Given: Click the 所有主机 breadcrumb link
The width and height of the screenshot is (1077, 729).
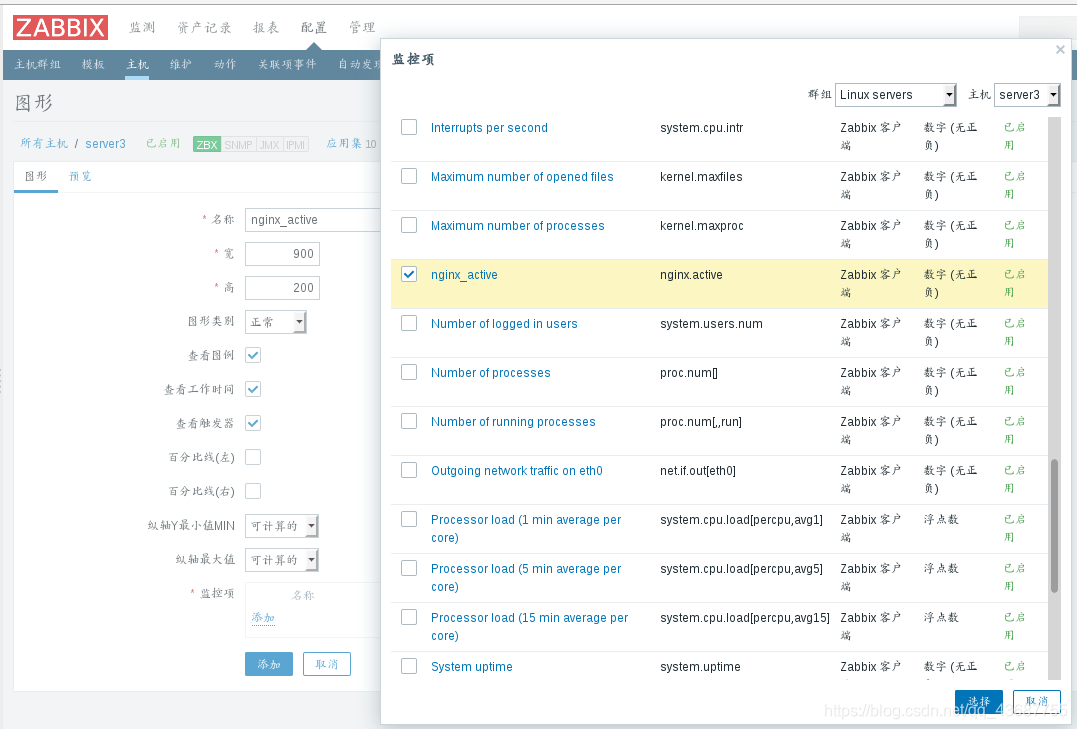Looking at the screenshot, I should (44, 144).
